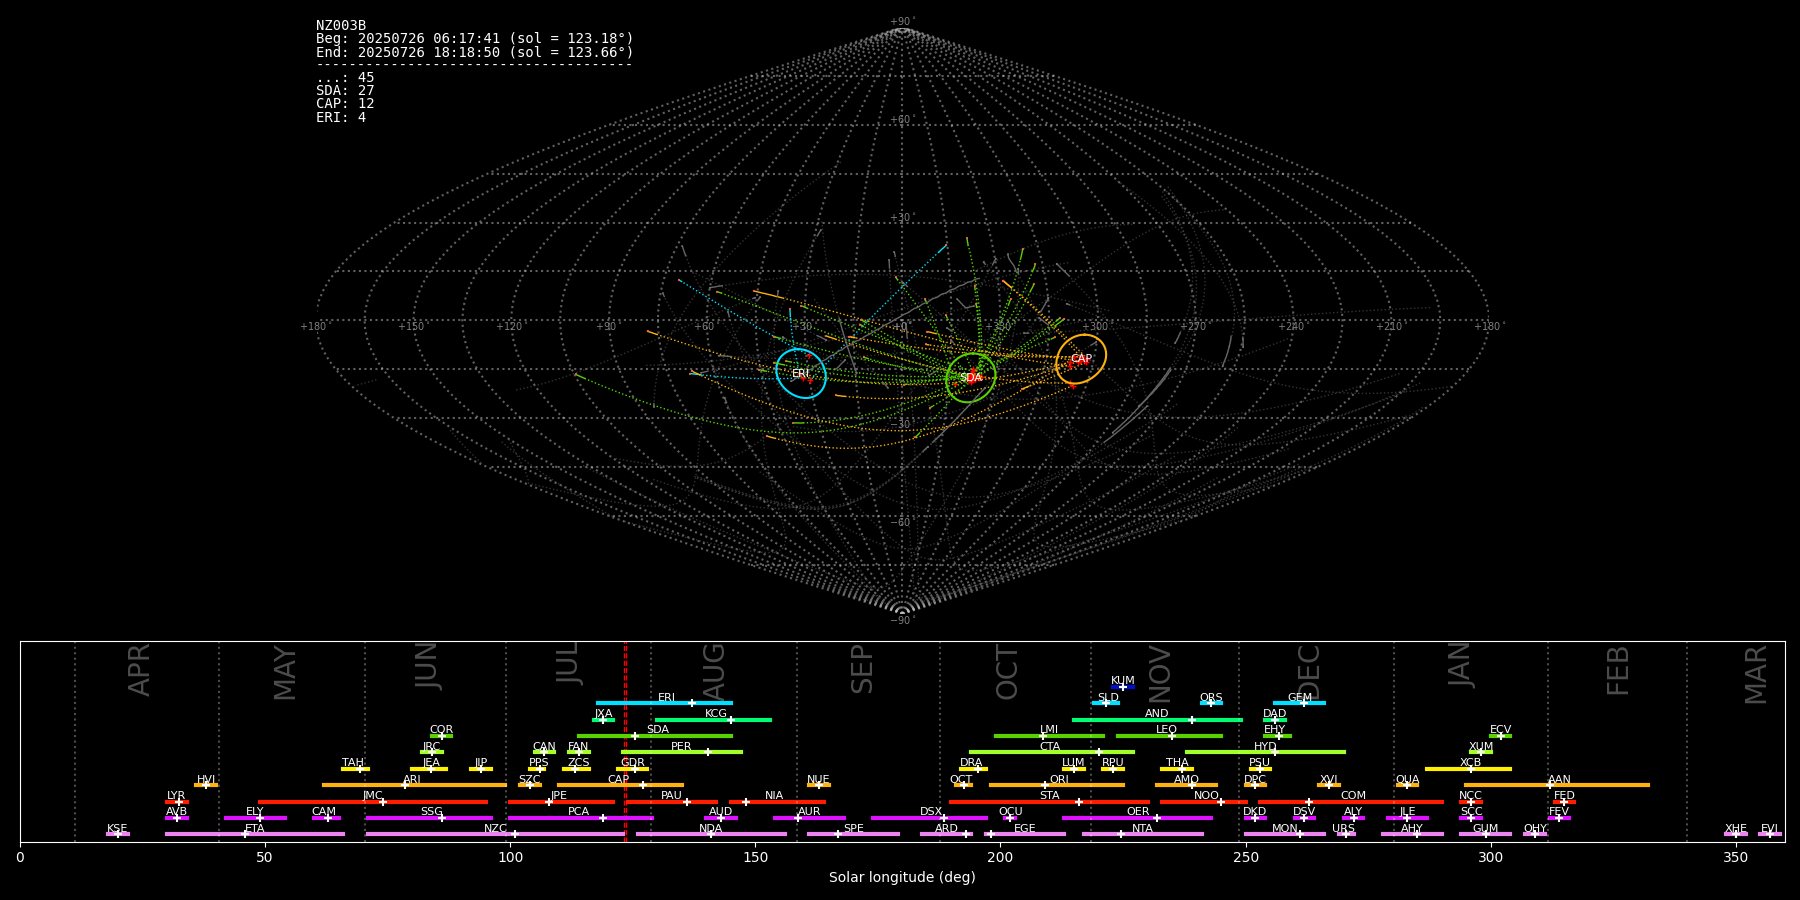Click the 'ERI: 4' count in the legend
This screenshot has width=1800, height=900.
coord(341,118)
